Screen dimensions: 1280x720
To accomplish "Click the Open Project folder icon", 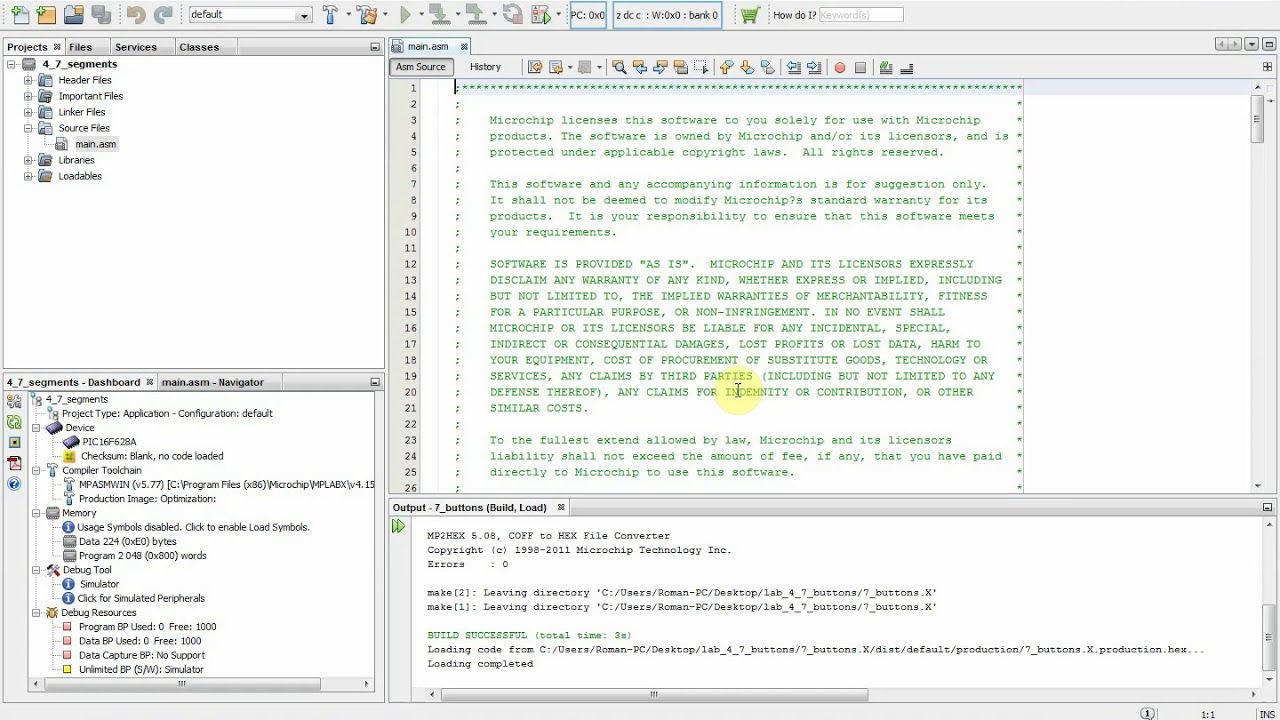I will pyautogui.click(x=73, y=15).
